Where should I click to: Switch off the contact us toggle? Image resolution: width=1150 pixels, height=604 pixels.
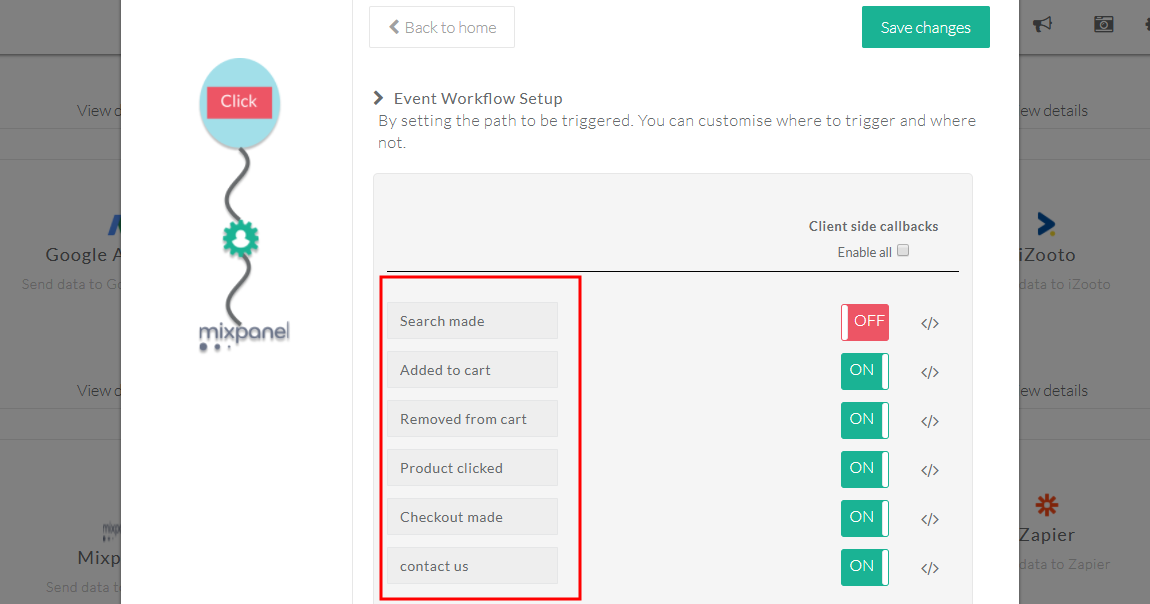pos(865,567)
